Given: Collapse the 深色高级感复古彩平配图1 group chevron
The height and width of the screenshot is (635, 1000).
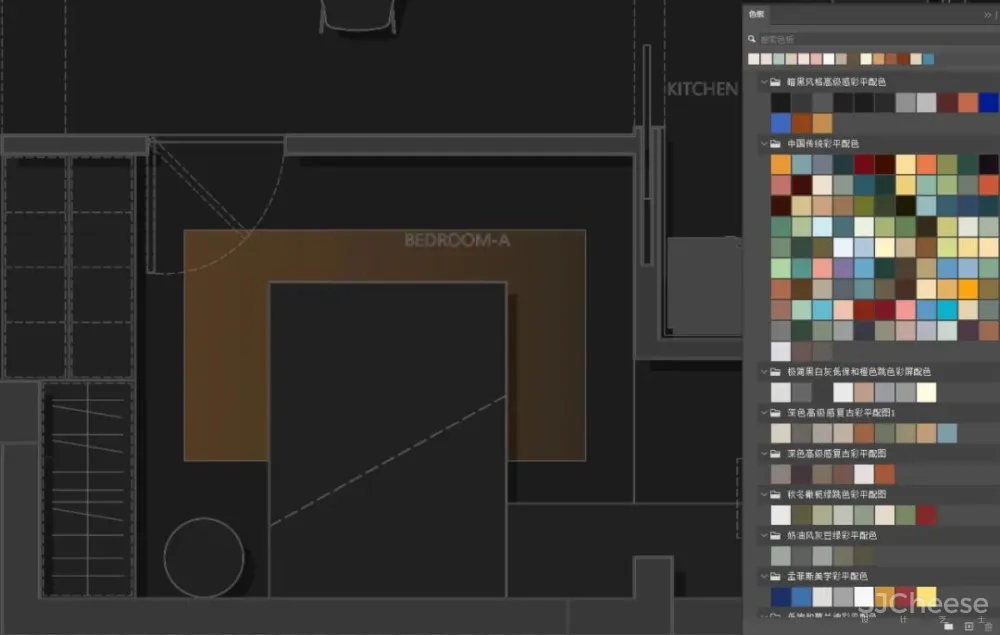Looking at the screenshot, I should click(x=762, y=412).
